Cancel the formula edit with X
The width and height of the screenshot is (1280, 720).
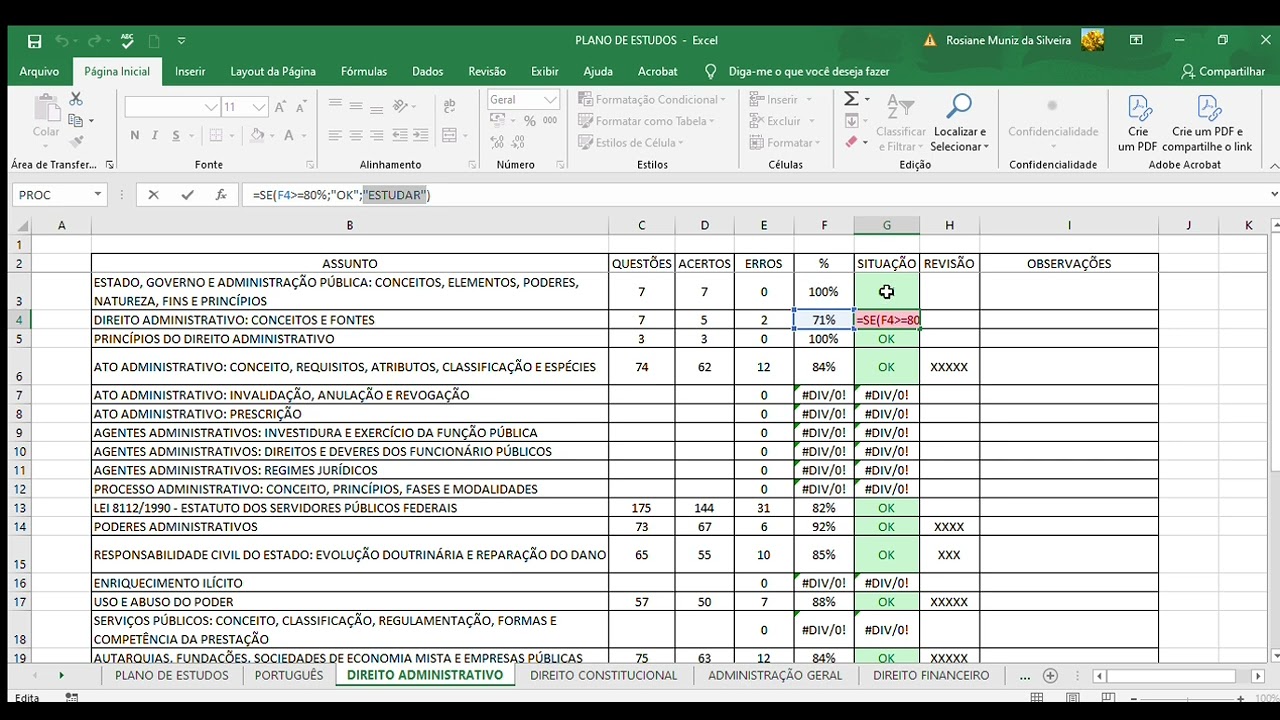(x=153, y=195)
